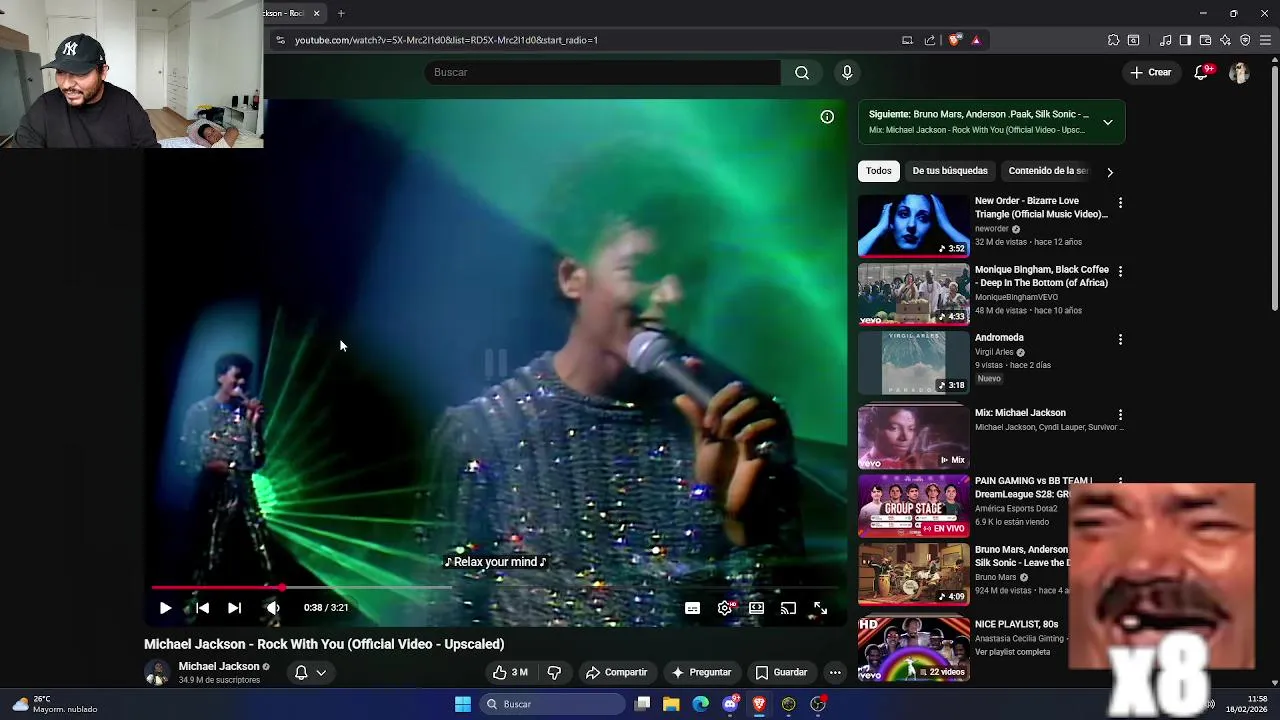
Task: Open the browser hamburger main menu
Action: 1265,40
